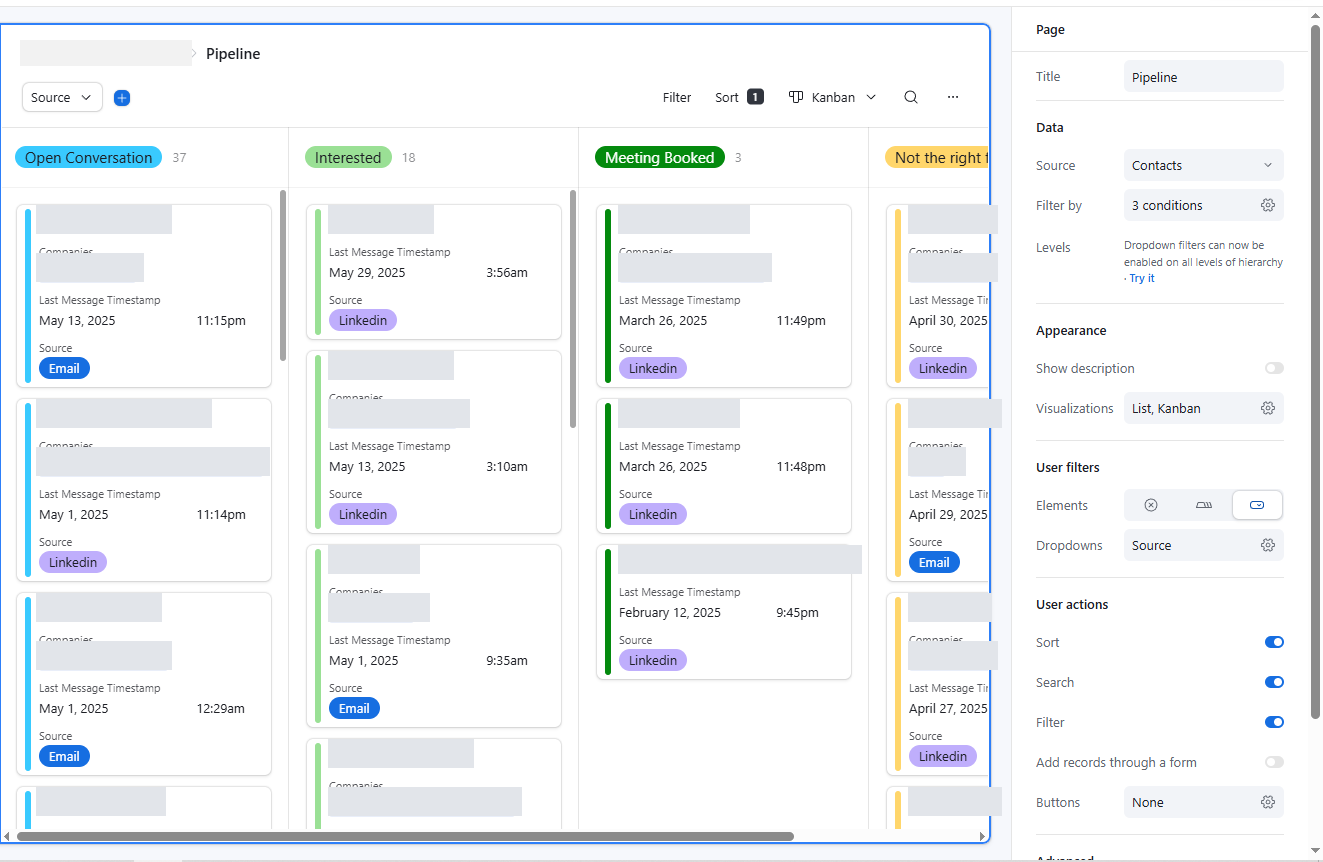The width and height of the screenshot is (1323, 862).
Task: Open the card dated May 29, 2025
Action: click(434, 272)
